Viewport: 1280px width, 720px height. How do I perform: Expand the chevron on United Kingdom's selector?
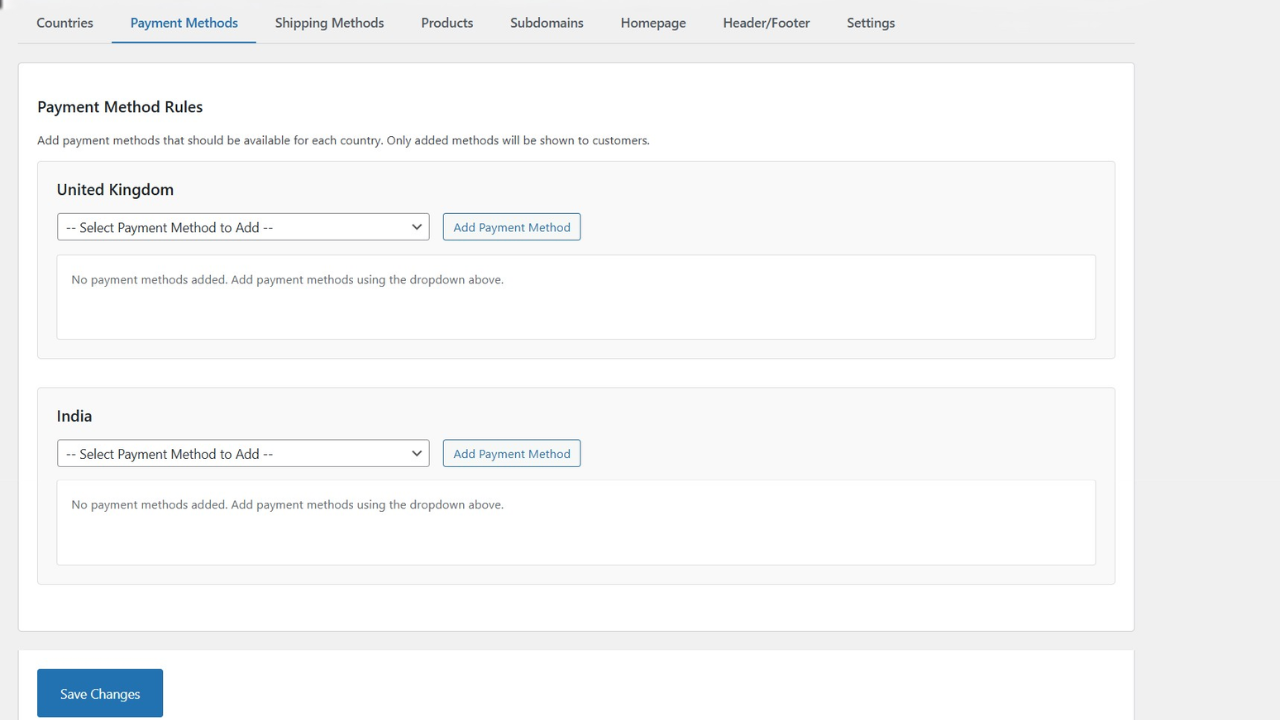417,227
